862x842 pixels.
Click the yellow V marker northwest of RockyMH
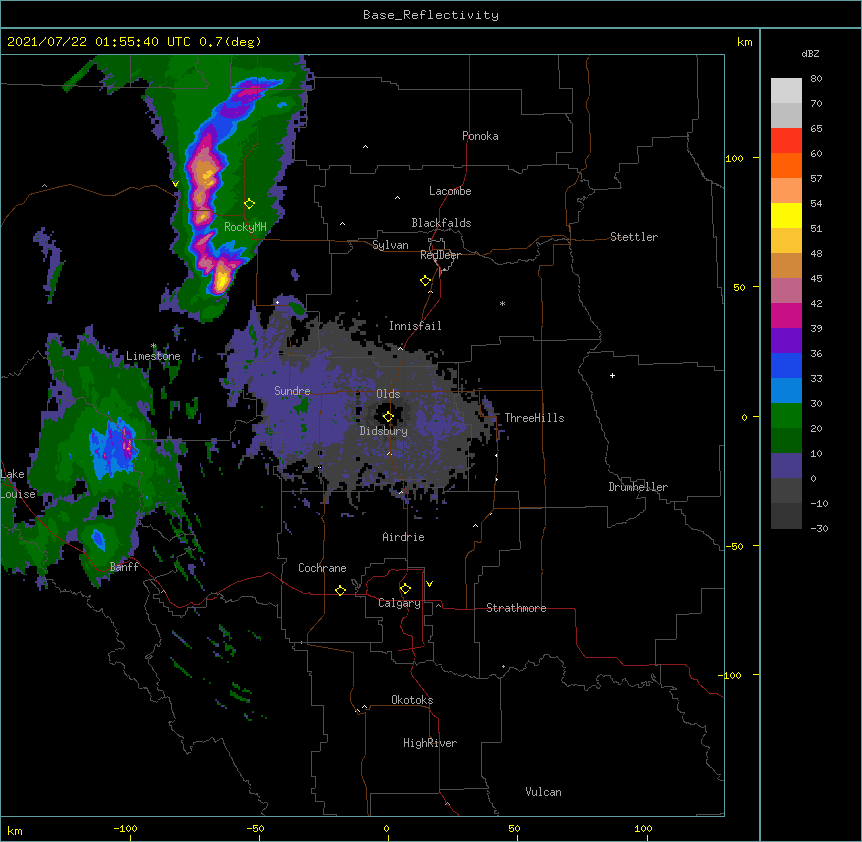point(175,184)
